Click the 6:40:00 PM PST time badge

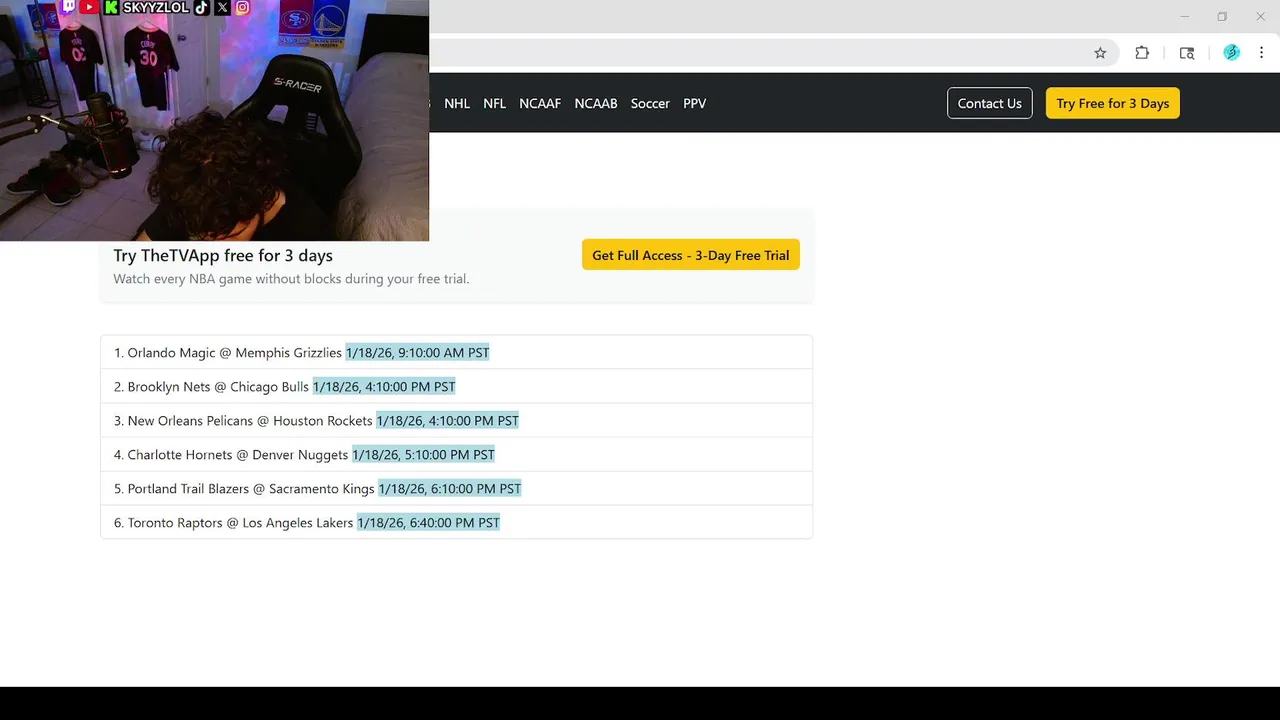tap(428, 522)
